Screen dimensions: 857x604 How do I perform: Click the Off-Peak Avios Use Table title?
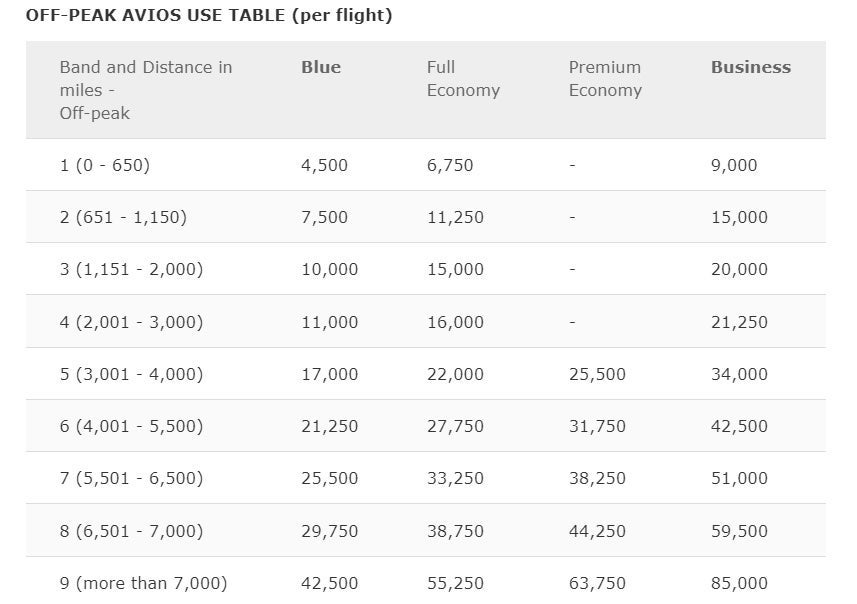209,16
